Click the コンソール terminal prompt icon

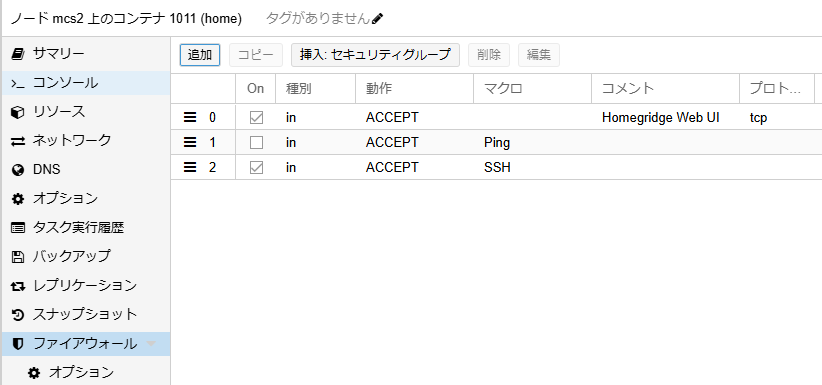click(18, 83)
